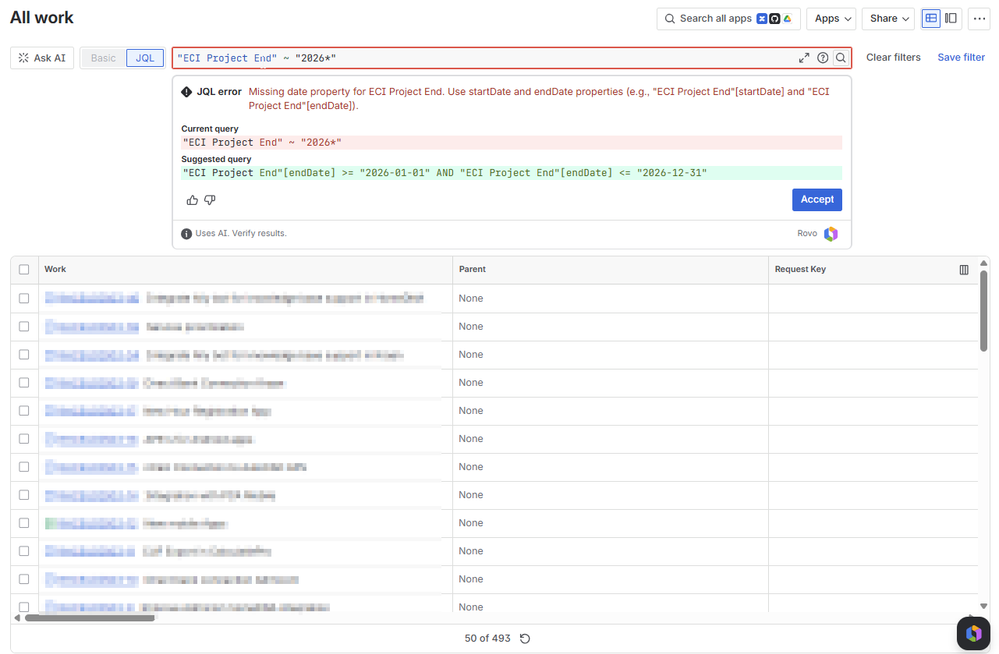Switch to Basic search mode
Image resolution: width=999 pixels, height=654 pixels.
pos(103,58)
